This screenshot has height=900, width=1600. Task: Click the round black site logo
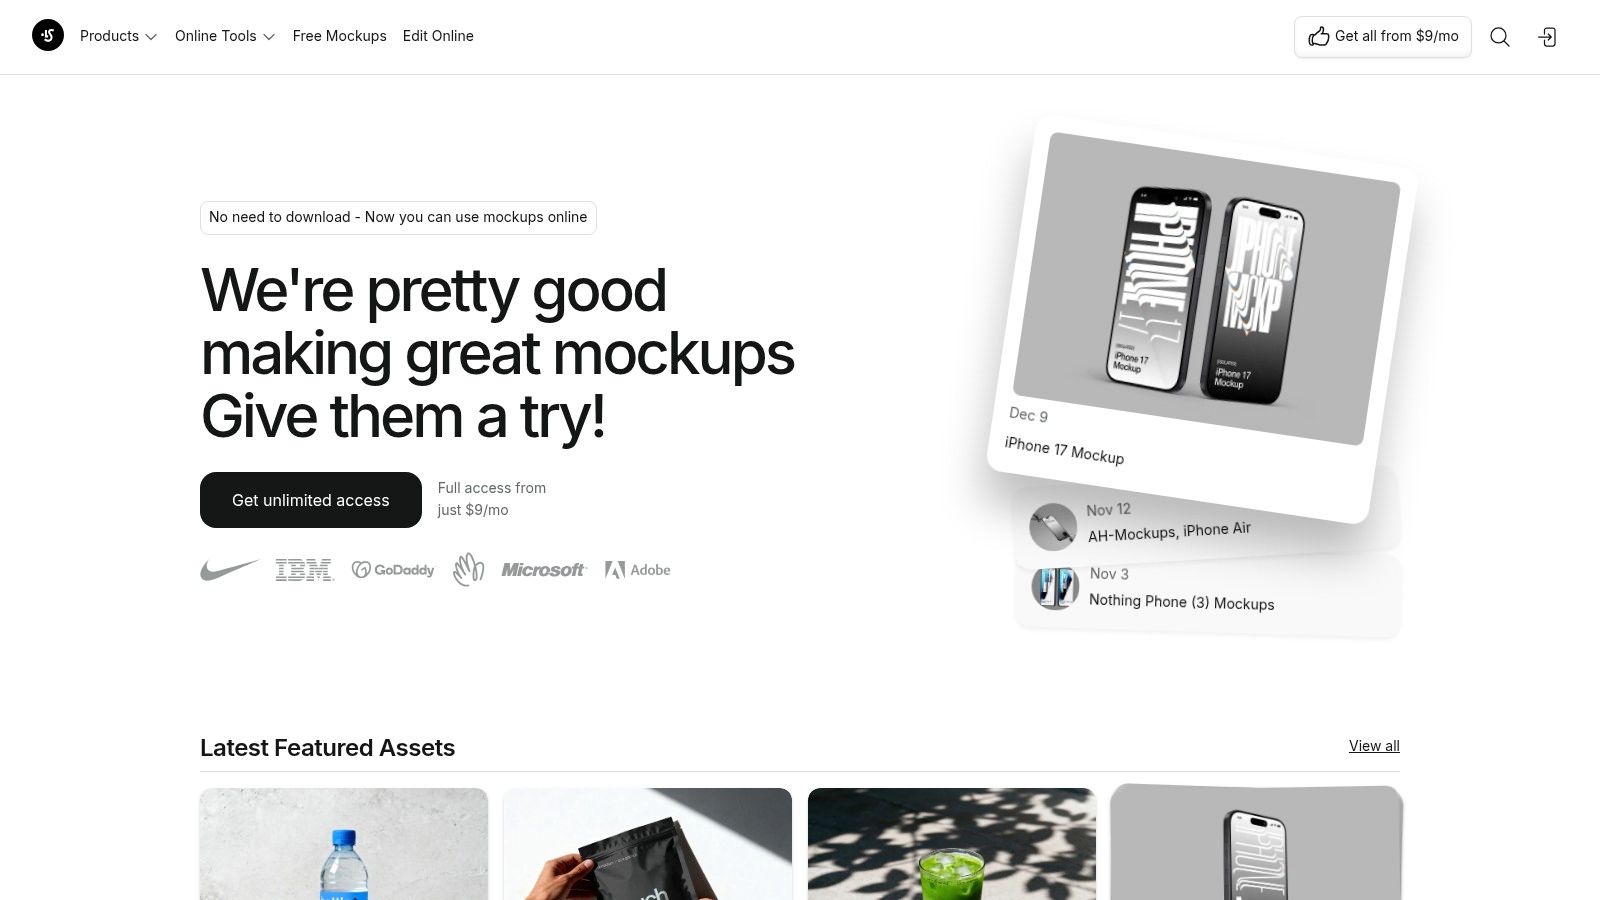tap(48, 36)
